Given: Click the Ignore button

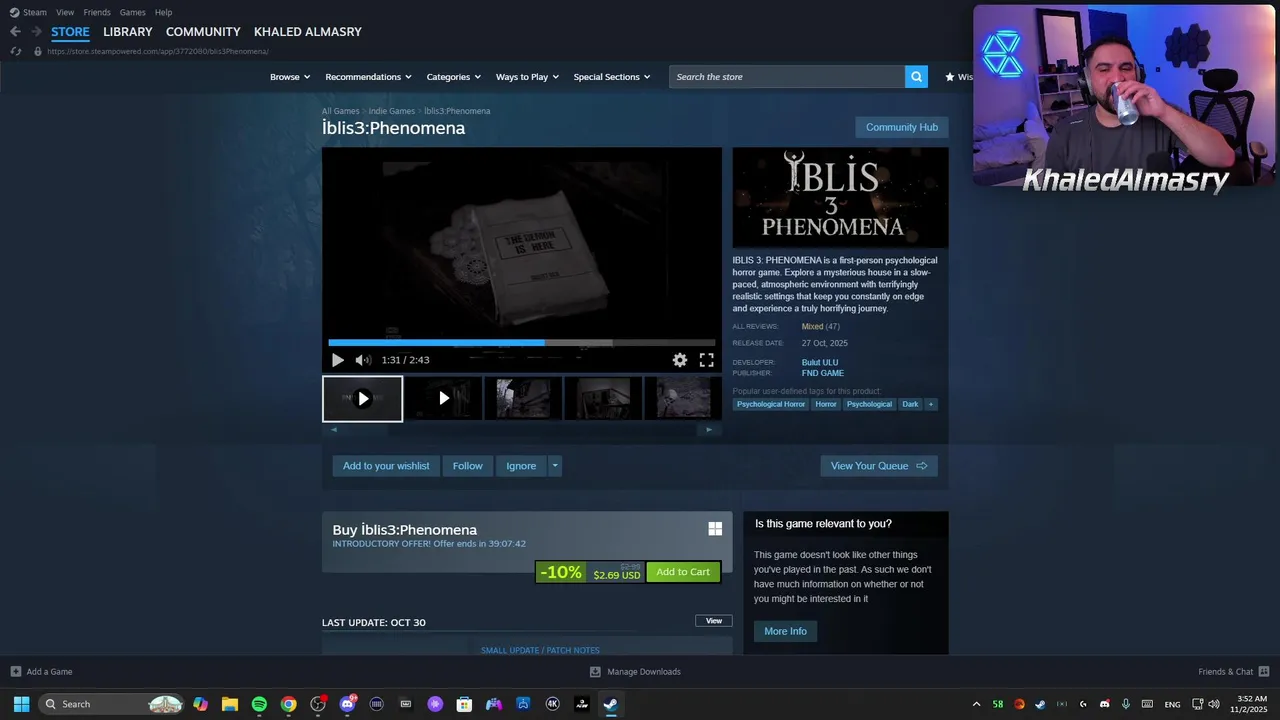Looking at the screenshot, I should pyautogui.click(x=521, y=466).
